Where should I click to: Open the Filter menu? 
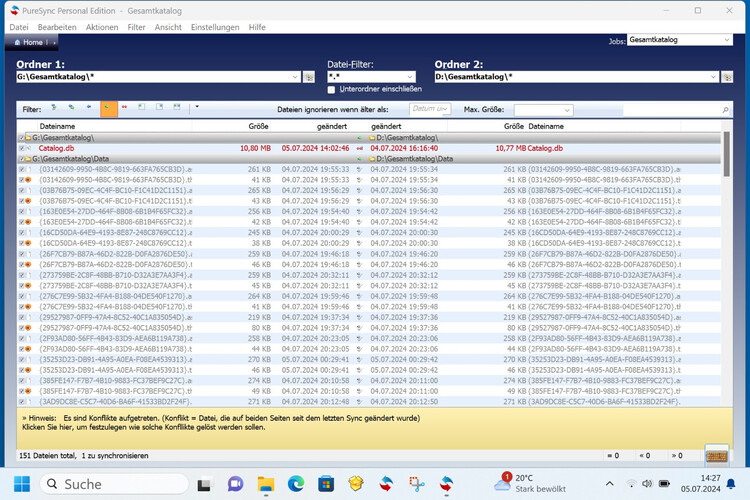coord(136,27)
